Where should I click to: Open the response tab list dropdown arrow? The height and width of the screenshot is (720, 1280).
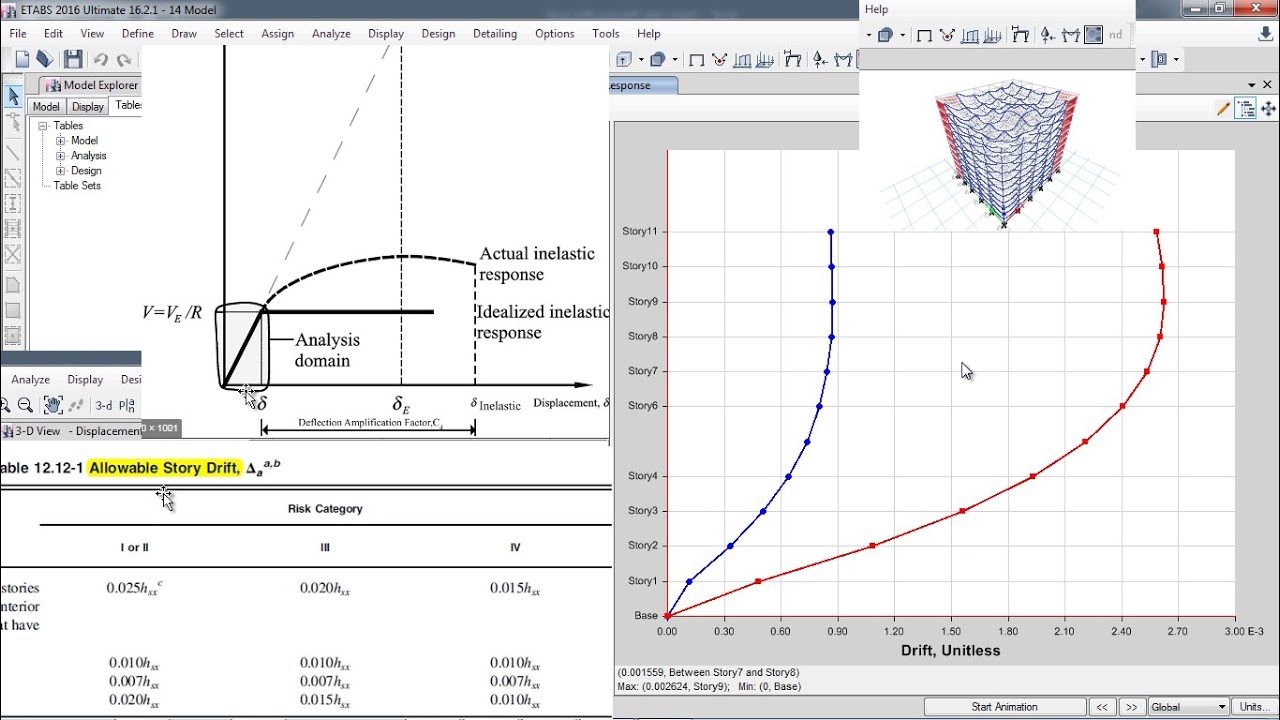(x=1250, y=85)
